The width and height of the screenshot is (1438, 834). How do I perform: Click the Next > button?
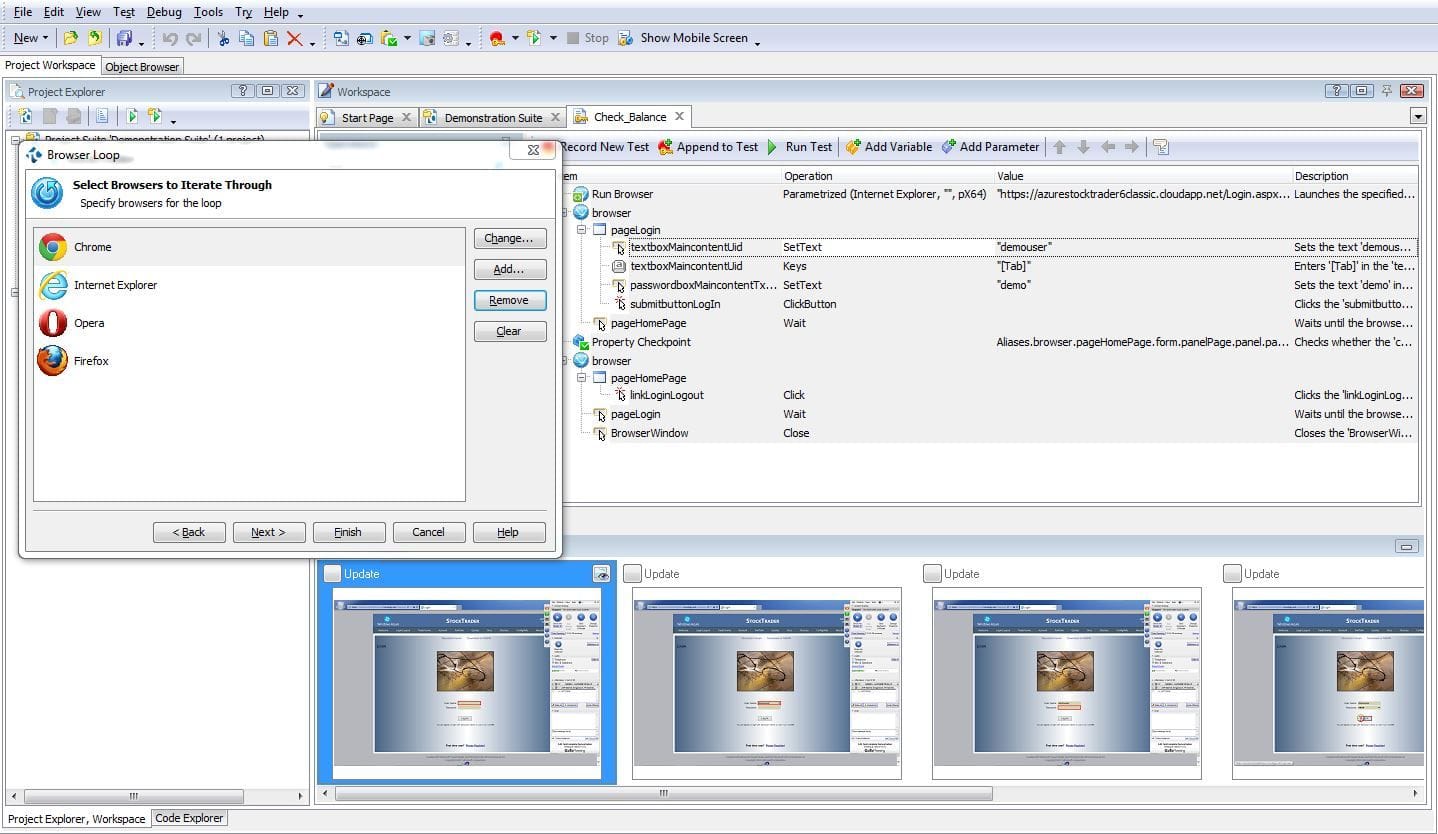[269, 532]
